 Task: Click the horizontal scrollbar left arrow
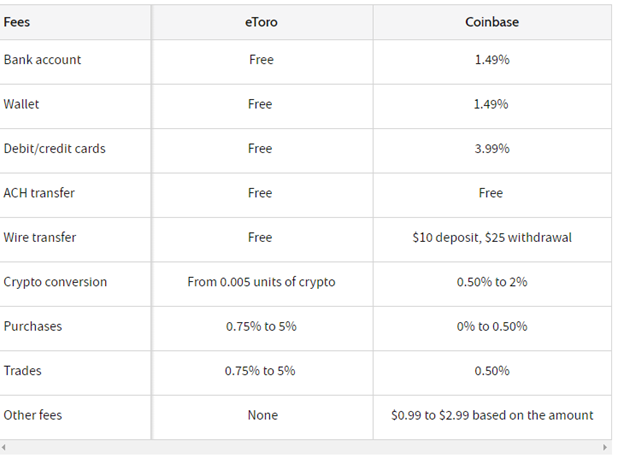(x=3, y=447)
